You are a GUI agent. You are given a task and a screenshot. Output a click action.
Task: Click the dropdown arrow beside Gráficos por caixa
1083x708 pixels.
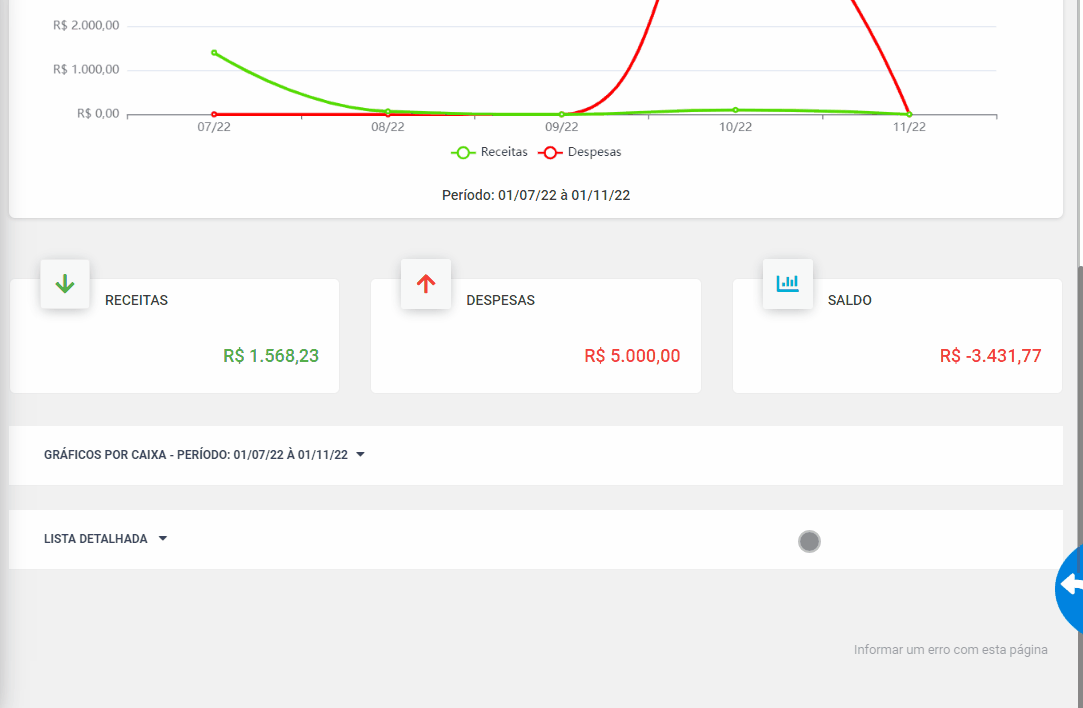pyautogui.click(x=361, y=455)
